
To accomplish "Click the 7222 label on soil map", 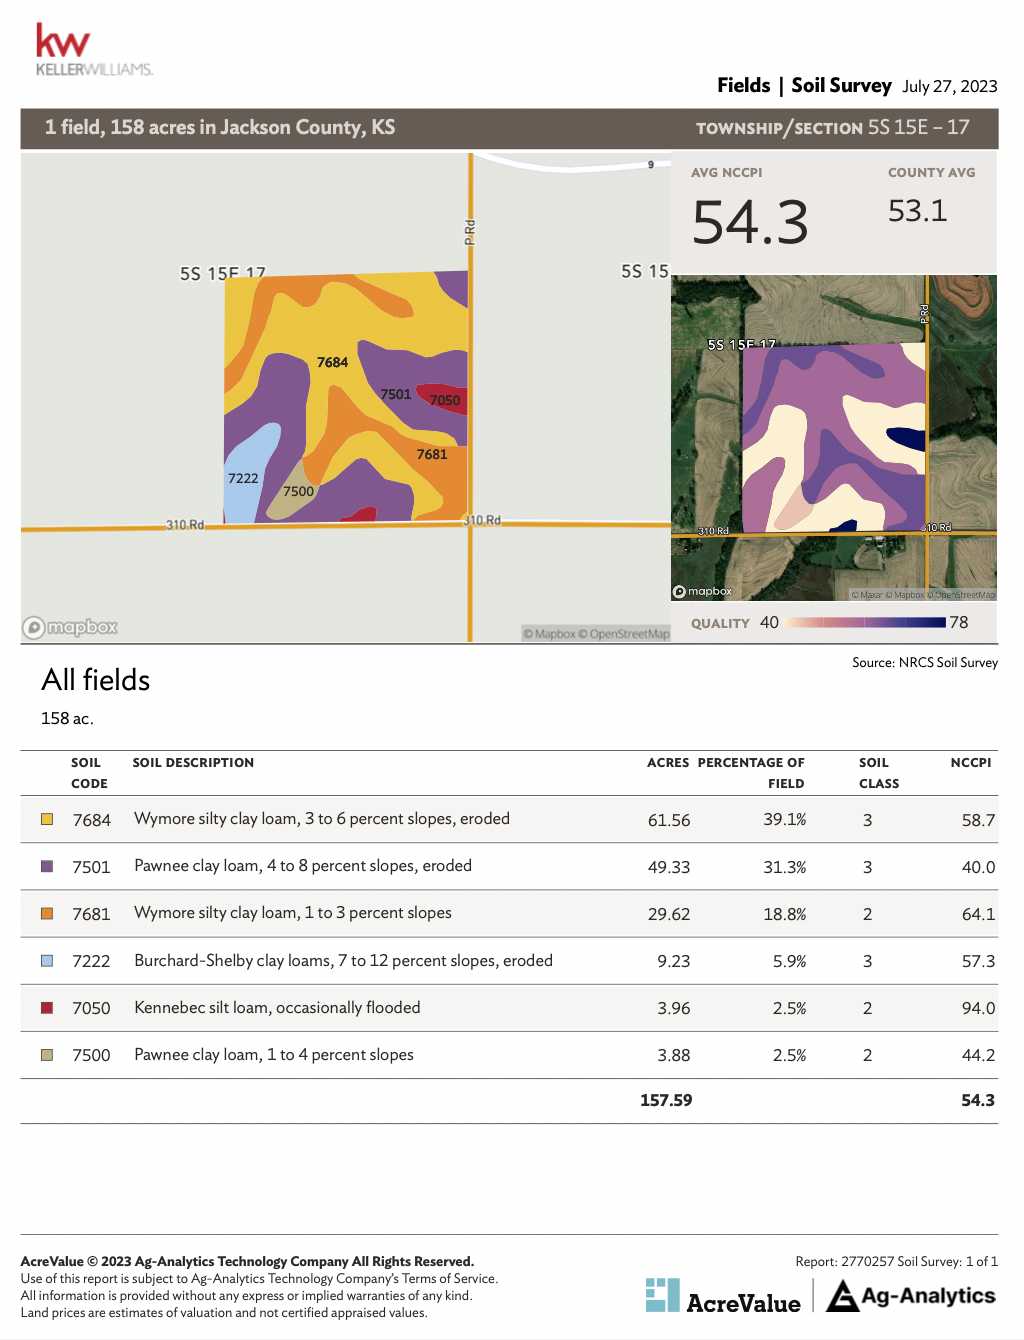I will 243,478.
